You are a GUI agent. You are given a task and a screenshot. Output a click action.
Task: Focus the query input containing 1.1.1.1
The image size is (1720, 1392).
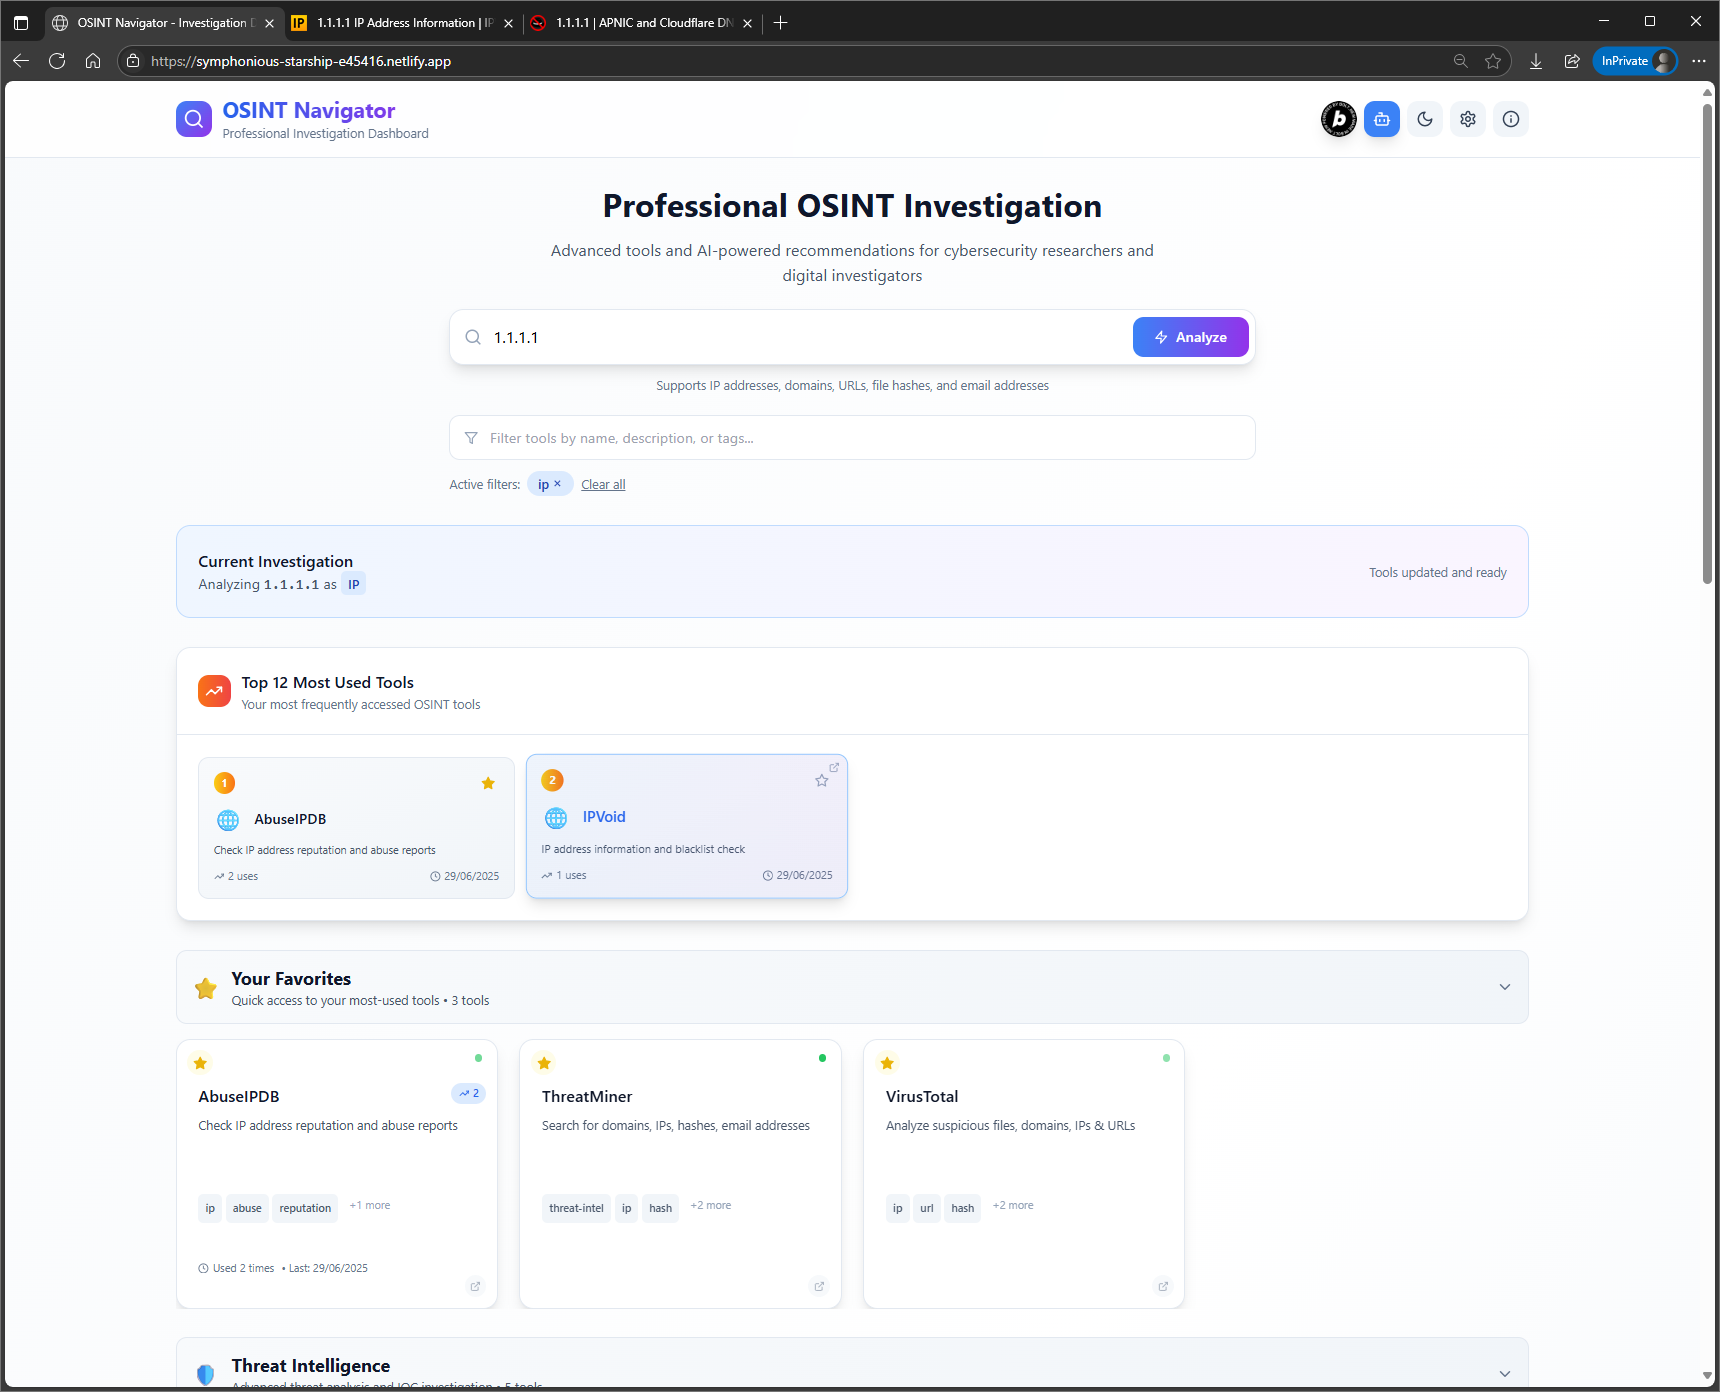pos(806,337)
